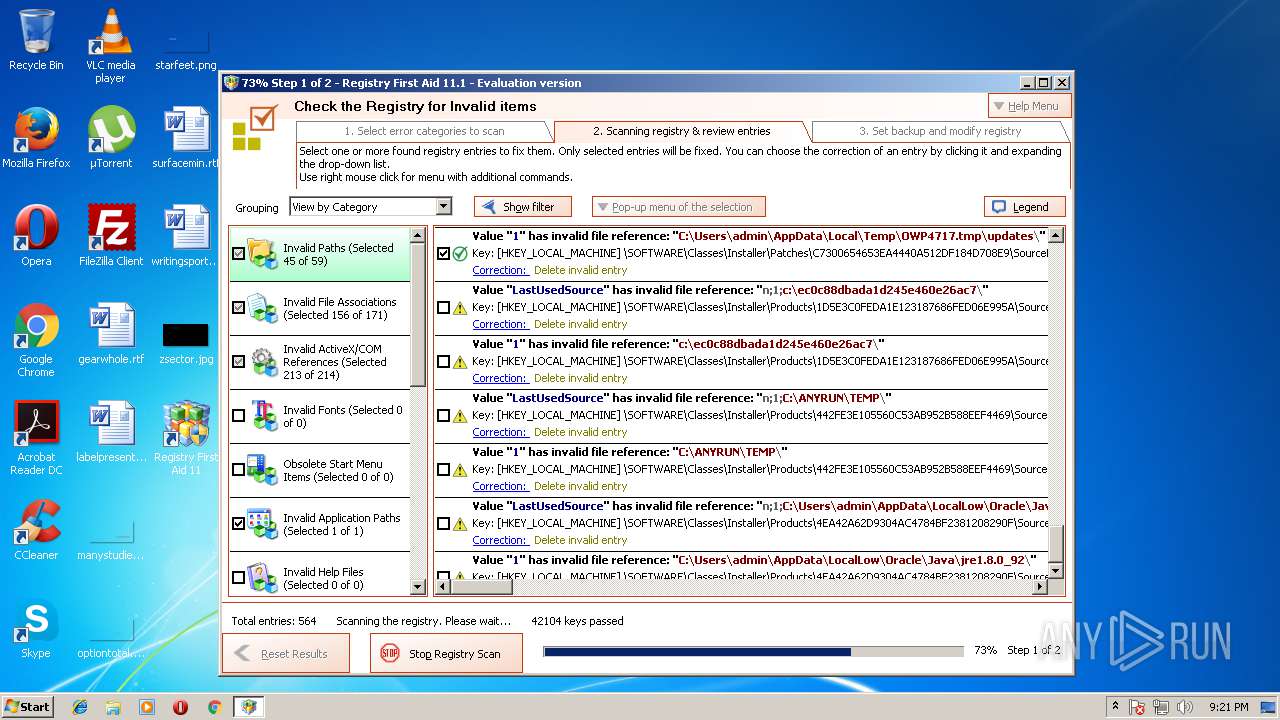
Task: Open the Windows Start menu
Action: coord(28,707)
